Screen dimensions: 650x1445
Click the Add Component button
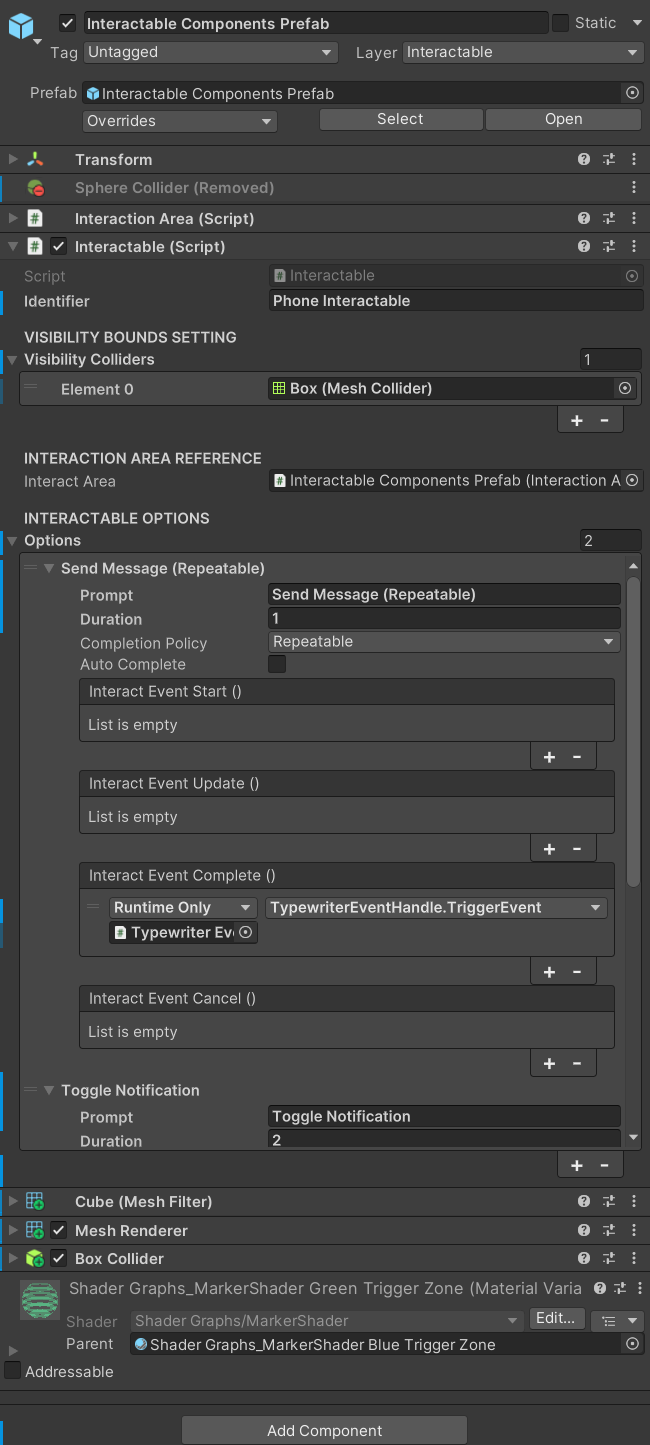pyautogui.click(x=324, y=1430)
